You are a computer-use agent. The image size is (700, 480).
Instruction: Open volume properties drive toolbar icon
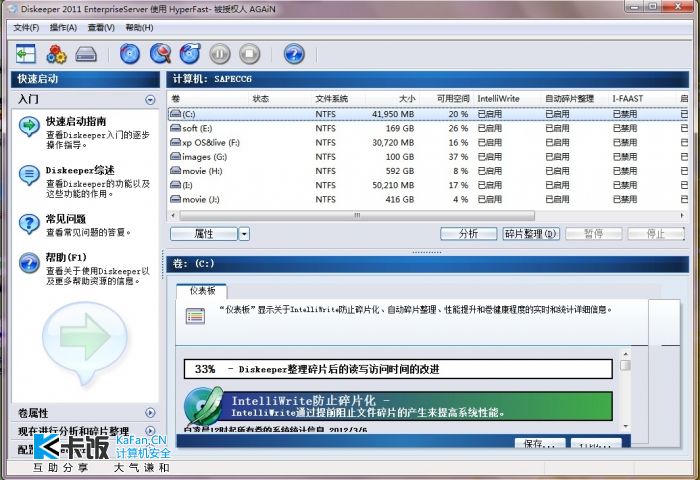pos(86,54)
